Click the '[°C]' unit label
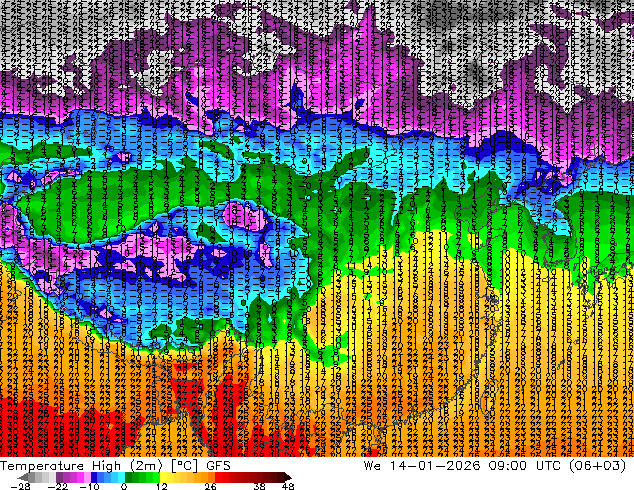The image size is (634, 490). click(x=184, y=465)
